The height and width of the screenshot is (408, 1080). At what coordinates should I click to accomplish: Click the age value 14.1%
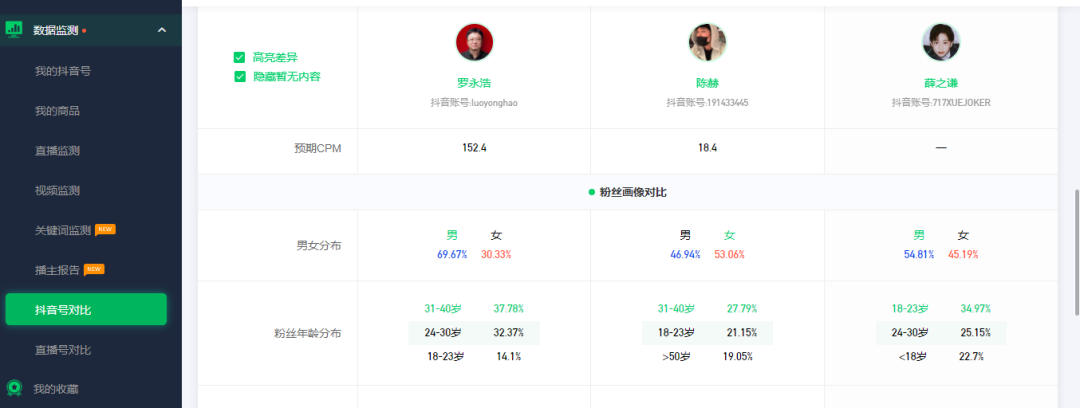point(508,356)
